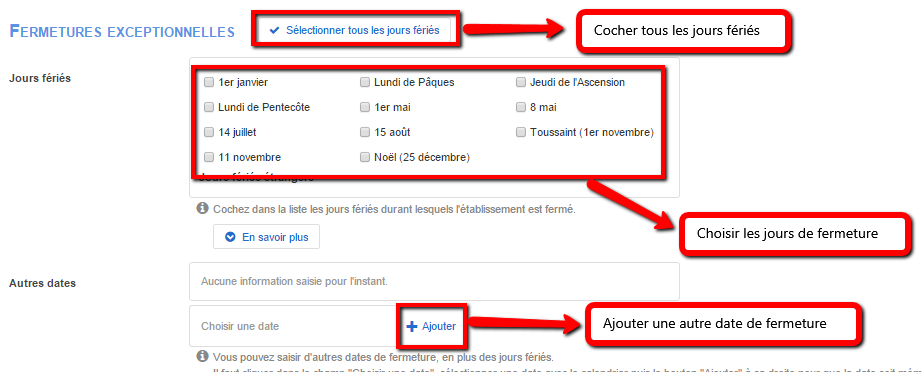
Task: Click the info icon near Cochez dans la liste
Action: coord(202,208)
